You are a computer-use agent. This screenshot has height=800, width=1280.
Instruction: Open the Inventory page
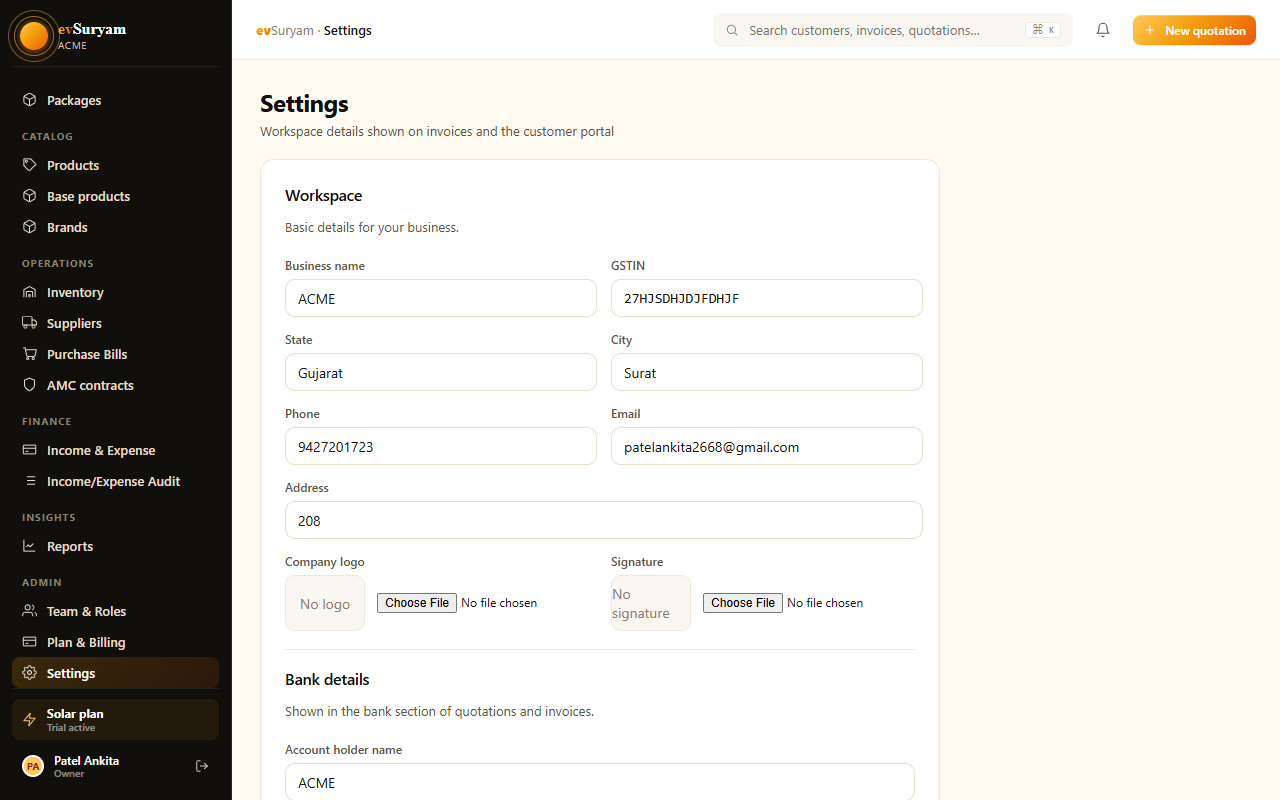[115, 292]
